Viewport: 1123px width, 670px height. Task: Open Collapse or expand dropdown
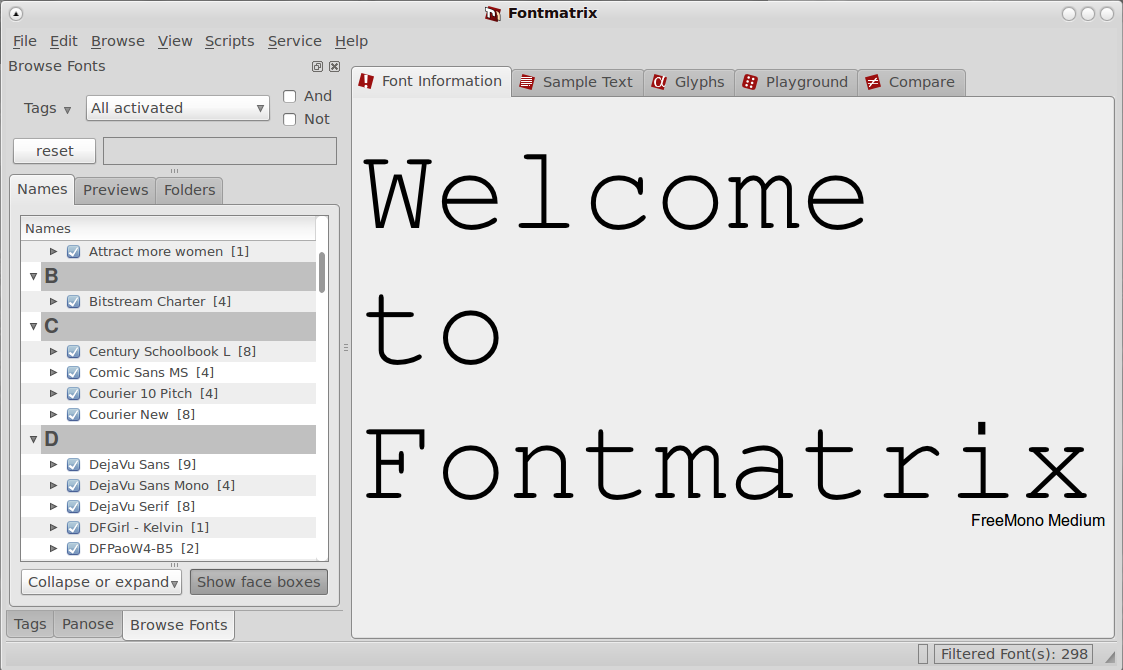click(102, 582)
